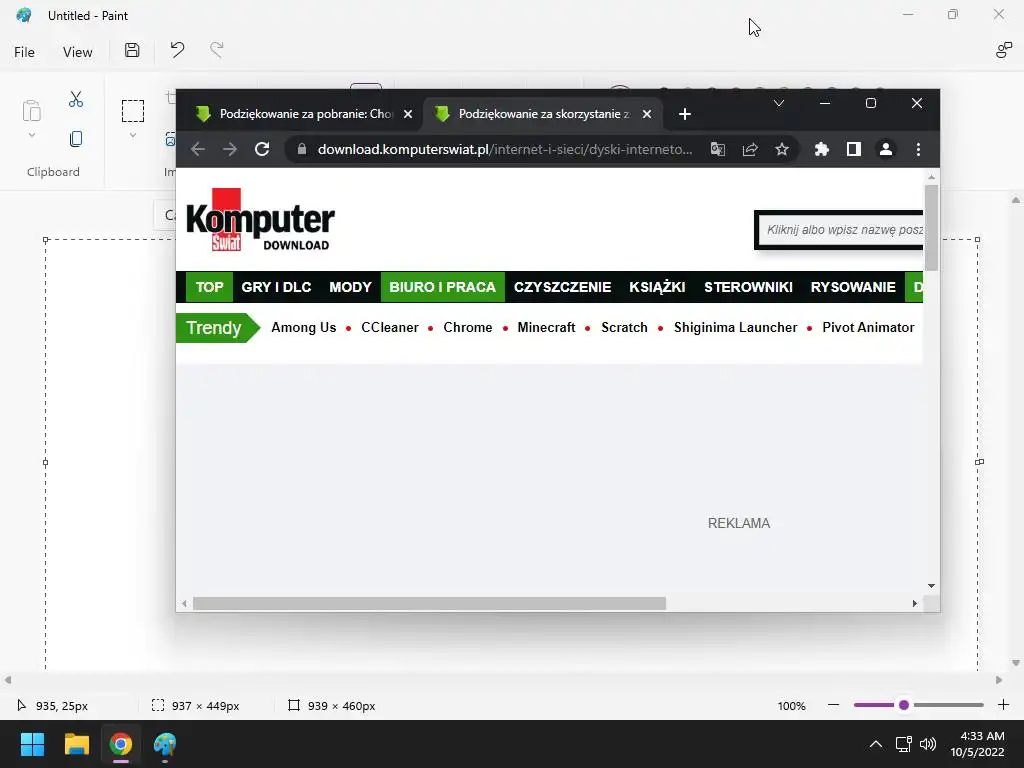Click the translate page icon in address bar
Viewport: 1024px width, 768px height.
pyautogui.click(x=718, y=150)
